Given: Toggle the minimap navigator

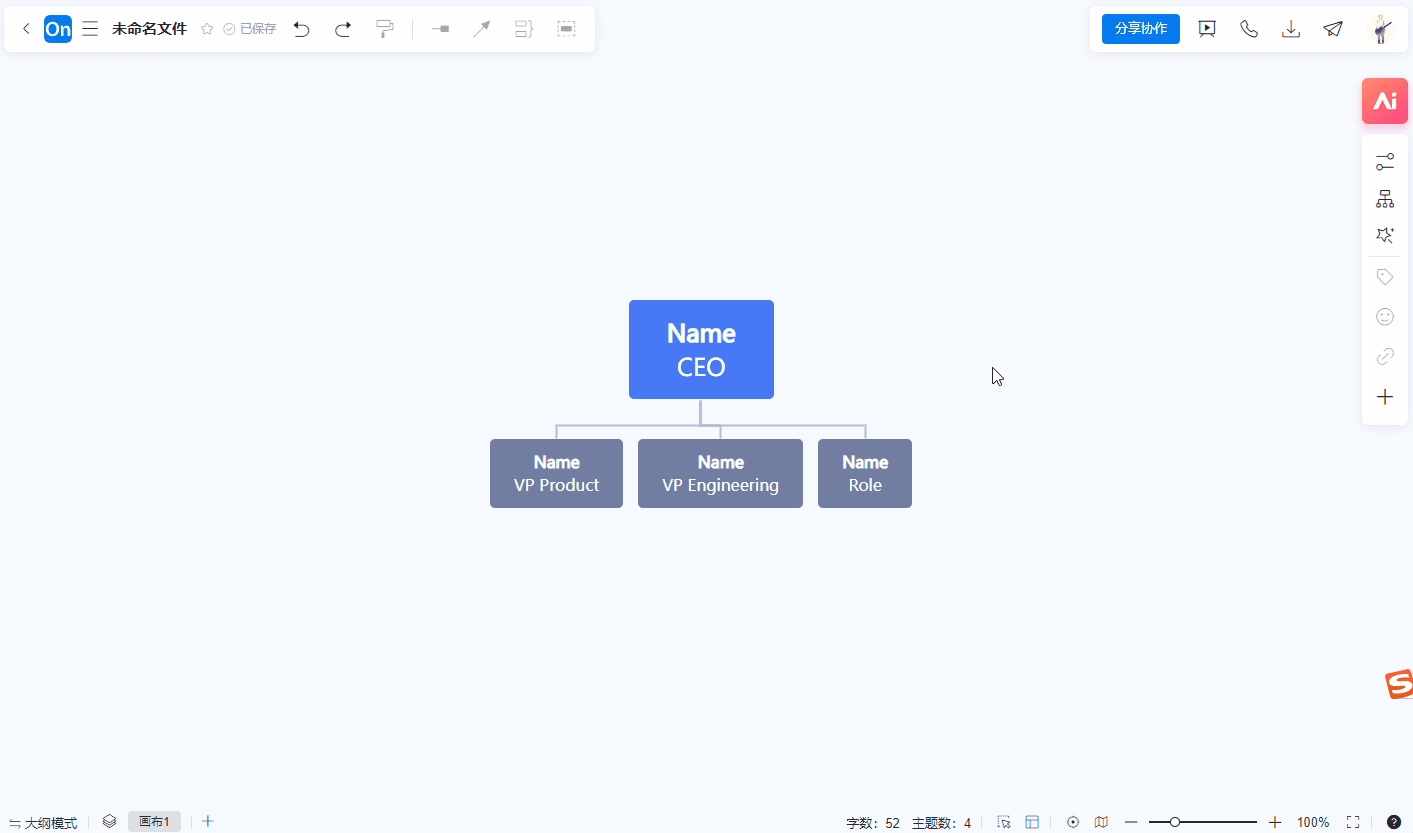Looking at the screenshot, I should tap(1101, 822).
